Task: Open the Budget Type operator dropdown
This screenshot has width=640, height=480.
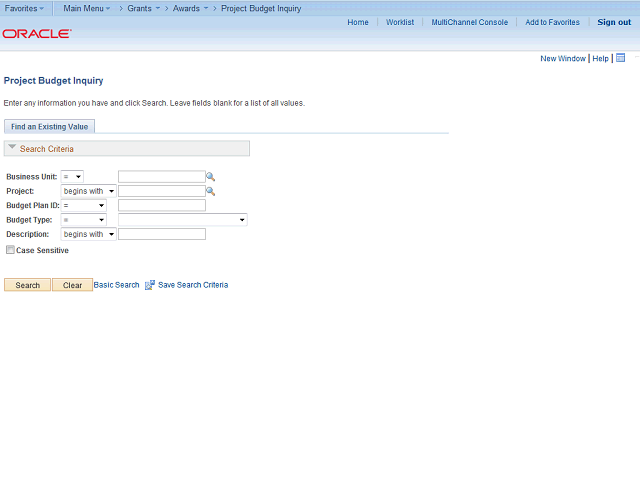Action: click(x=84, y=220)
